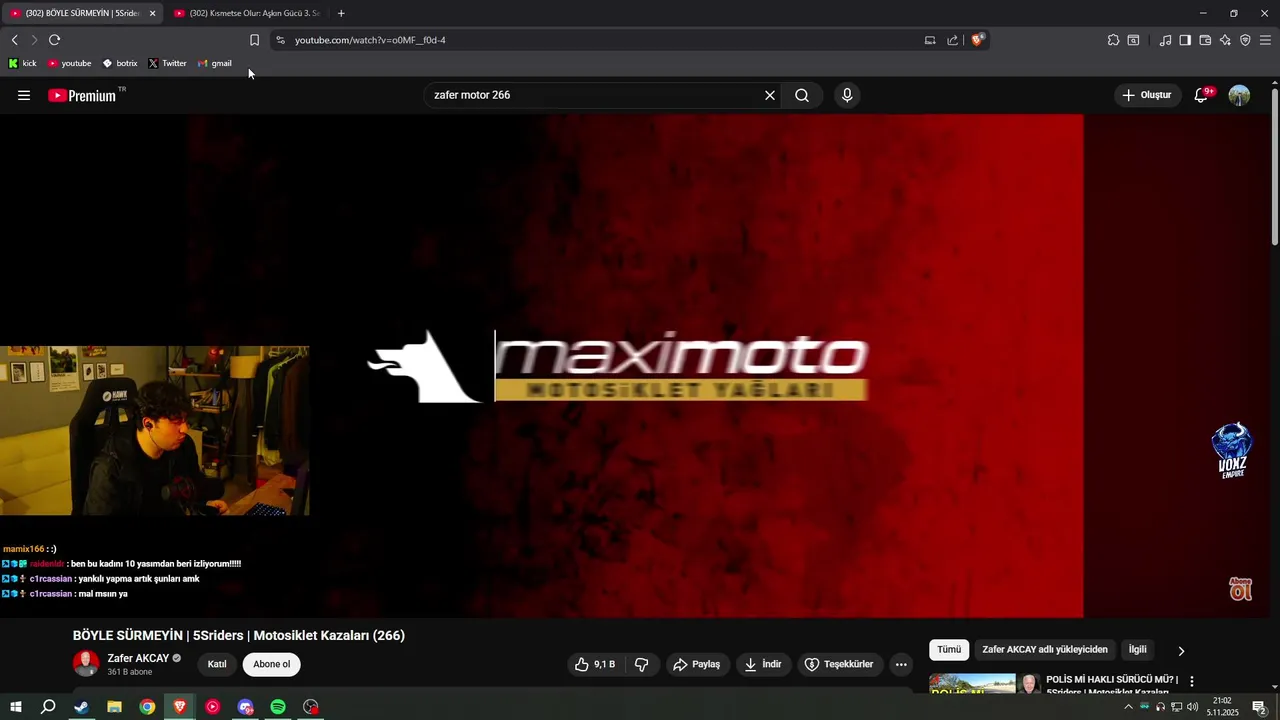Install or cast via the screen icon in address bar
1280x720 pixels.
tap(930, 40)
